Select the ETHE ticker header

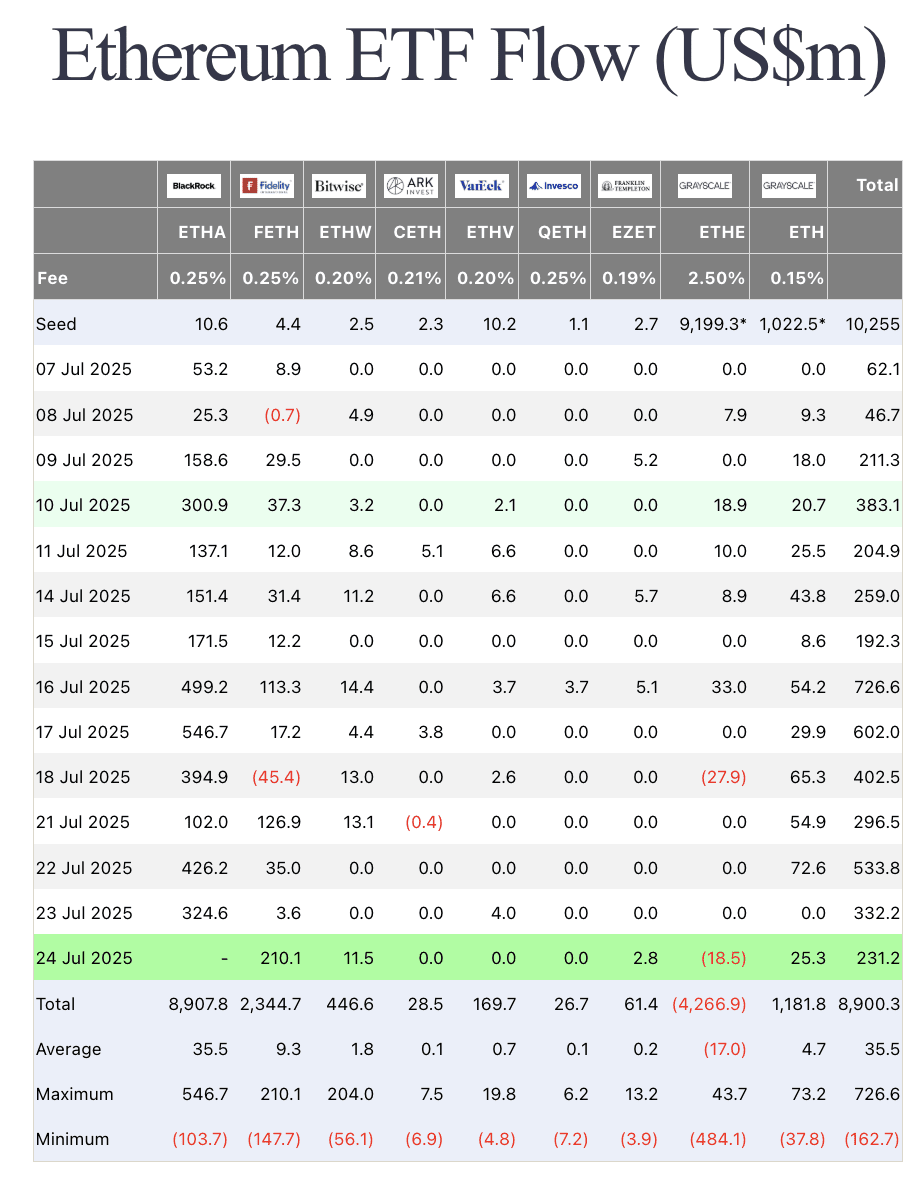(722, 233)
